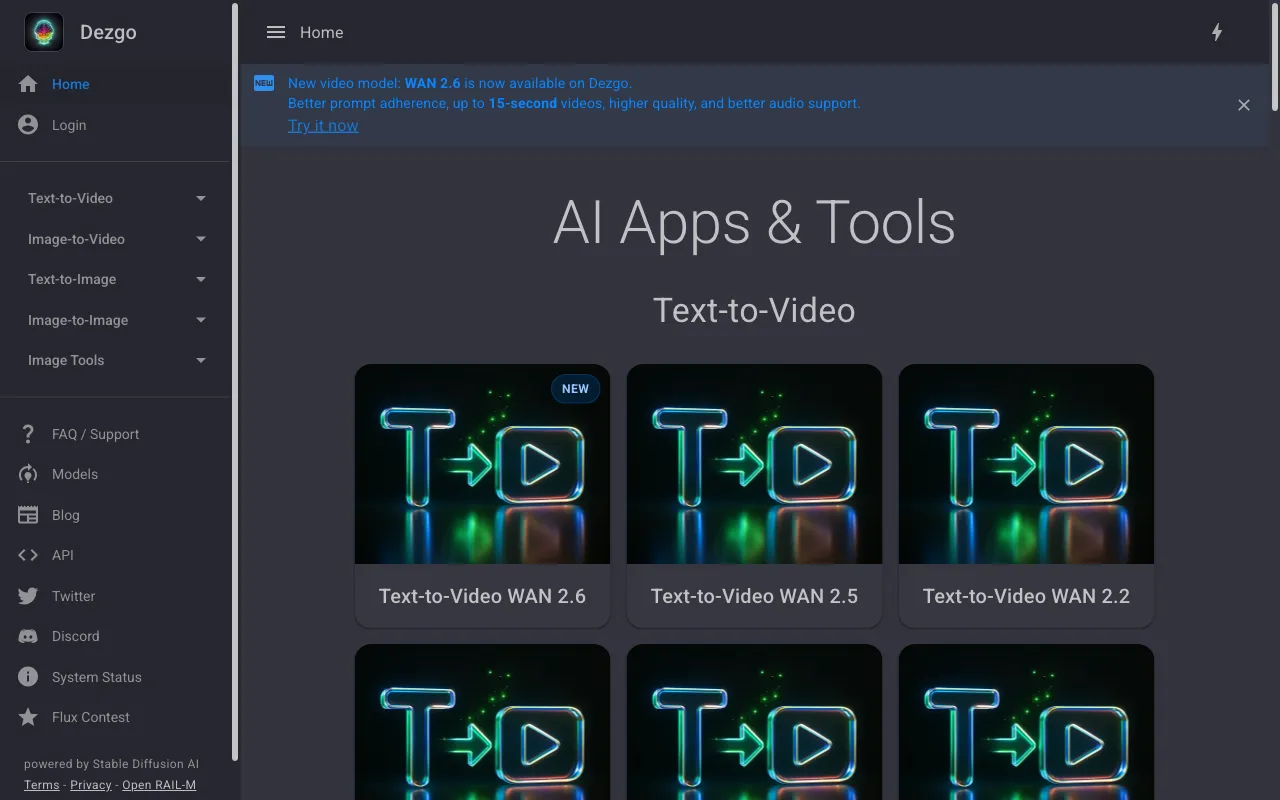Click the "Text-to-Video WAN 2.6" card title
Image resolution: width=1280 pixels, height=800 pixels.
[x=482, y=596]
